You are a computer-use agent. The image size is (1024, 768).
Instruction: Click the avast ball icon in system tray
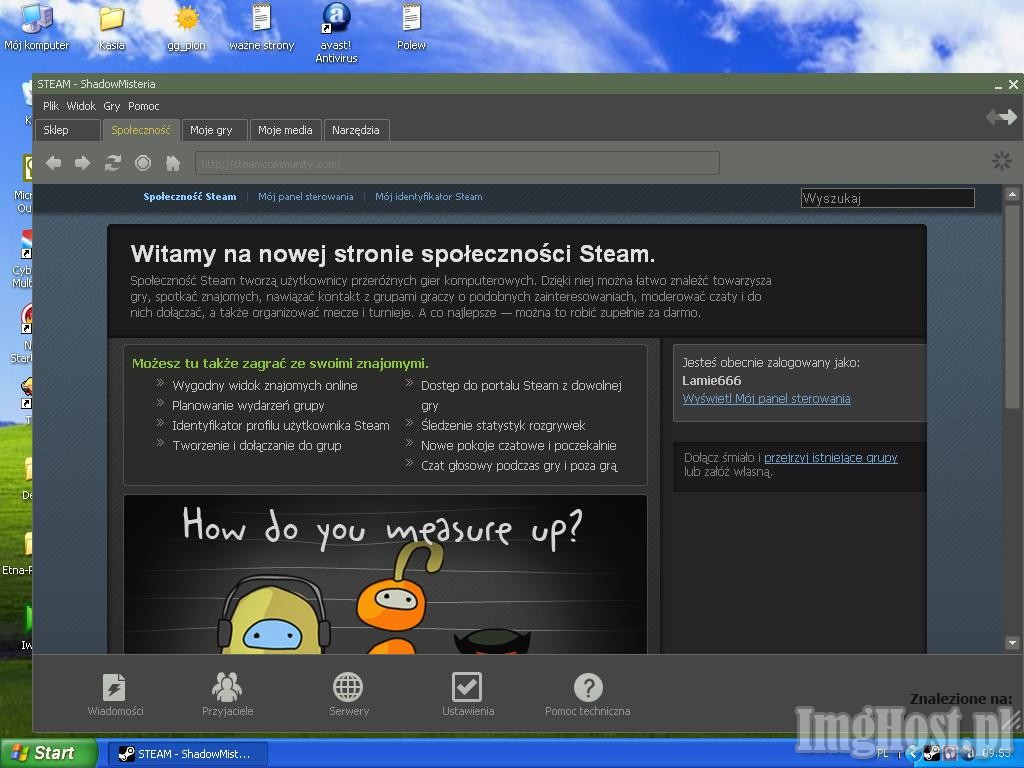coord(970,754)
